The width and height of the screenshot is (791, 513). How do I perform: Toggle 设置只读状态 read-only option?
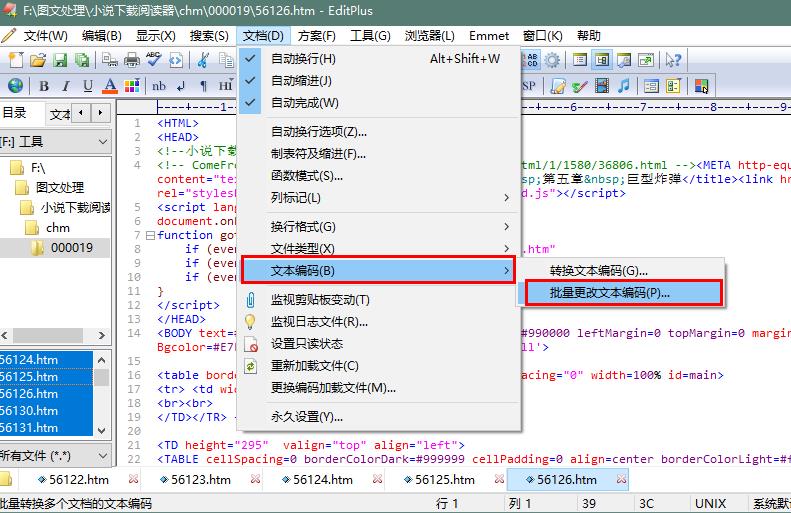(x=379, y=344)
